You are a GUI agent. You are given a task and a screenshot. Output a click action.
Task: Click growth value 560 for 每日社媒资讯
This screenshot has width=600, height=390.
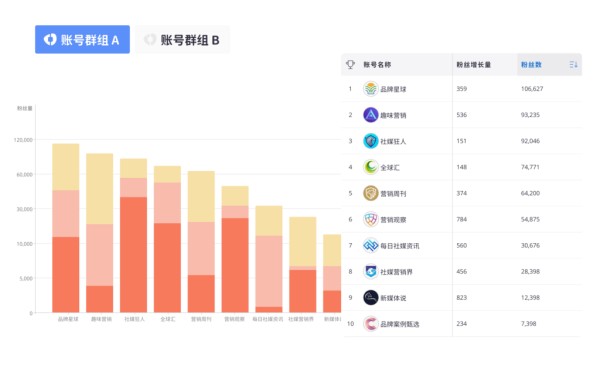[x=461, y=245]
